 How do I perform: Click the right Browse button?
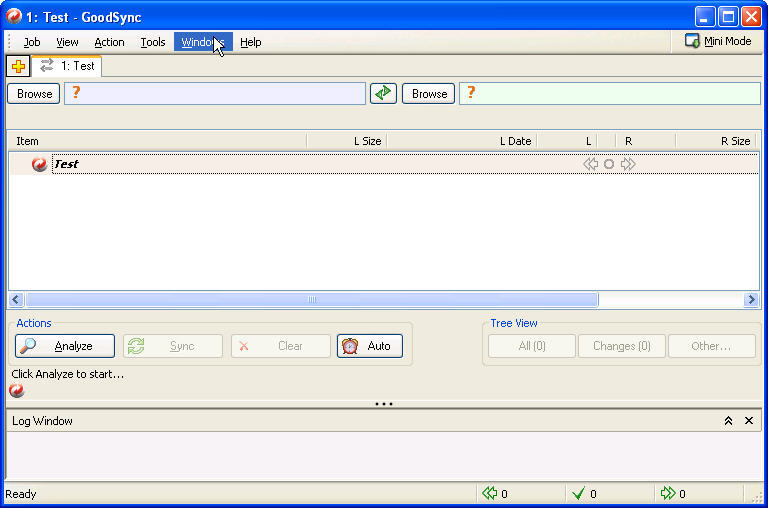(x=429, y=94)
